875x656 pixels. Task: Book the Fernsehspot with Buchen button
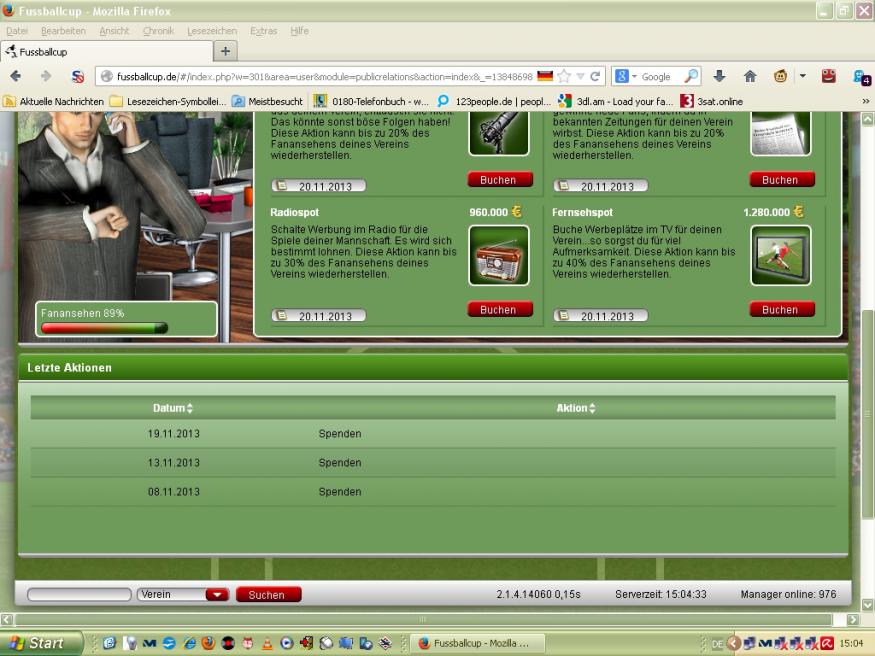tap(781, 310)
